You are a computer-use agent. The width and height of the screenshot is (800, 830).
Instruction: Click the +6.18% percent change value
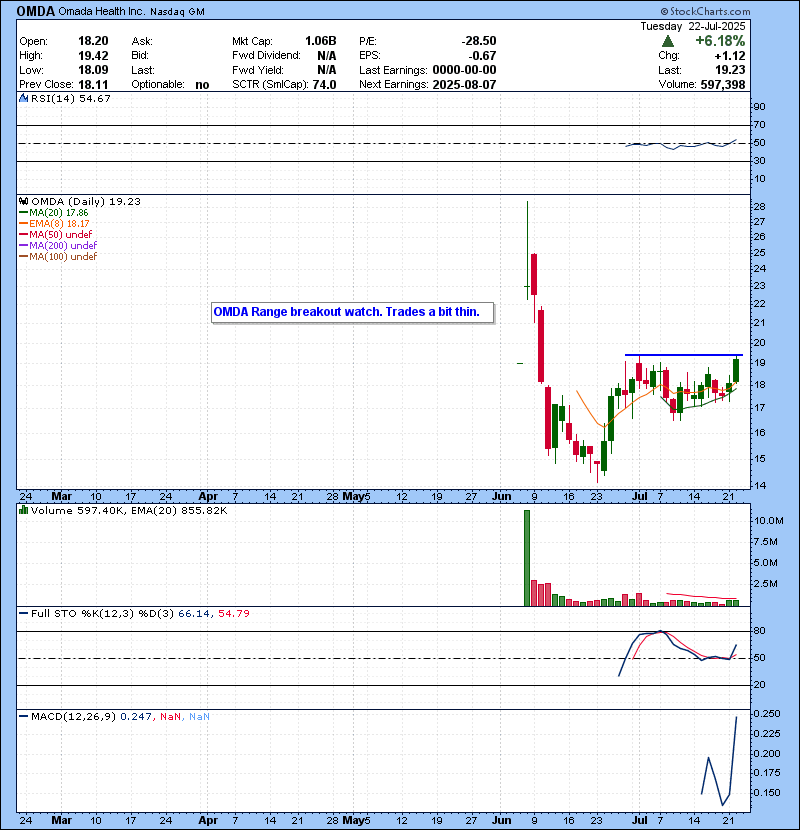pos(720,41)
